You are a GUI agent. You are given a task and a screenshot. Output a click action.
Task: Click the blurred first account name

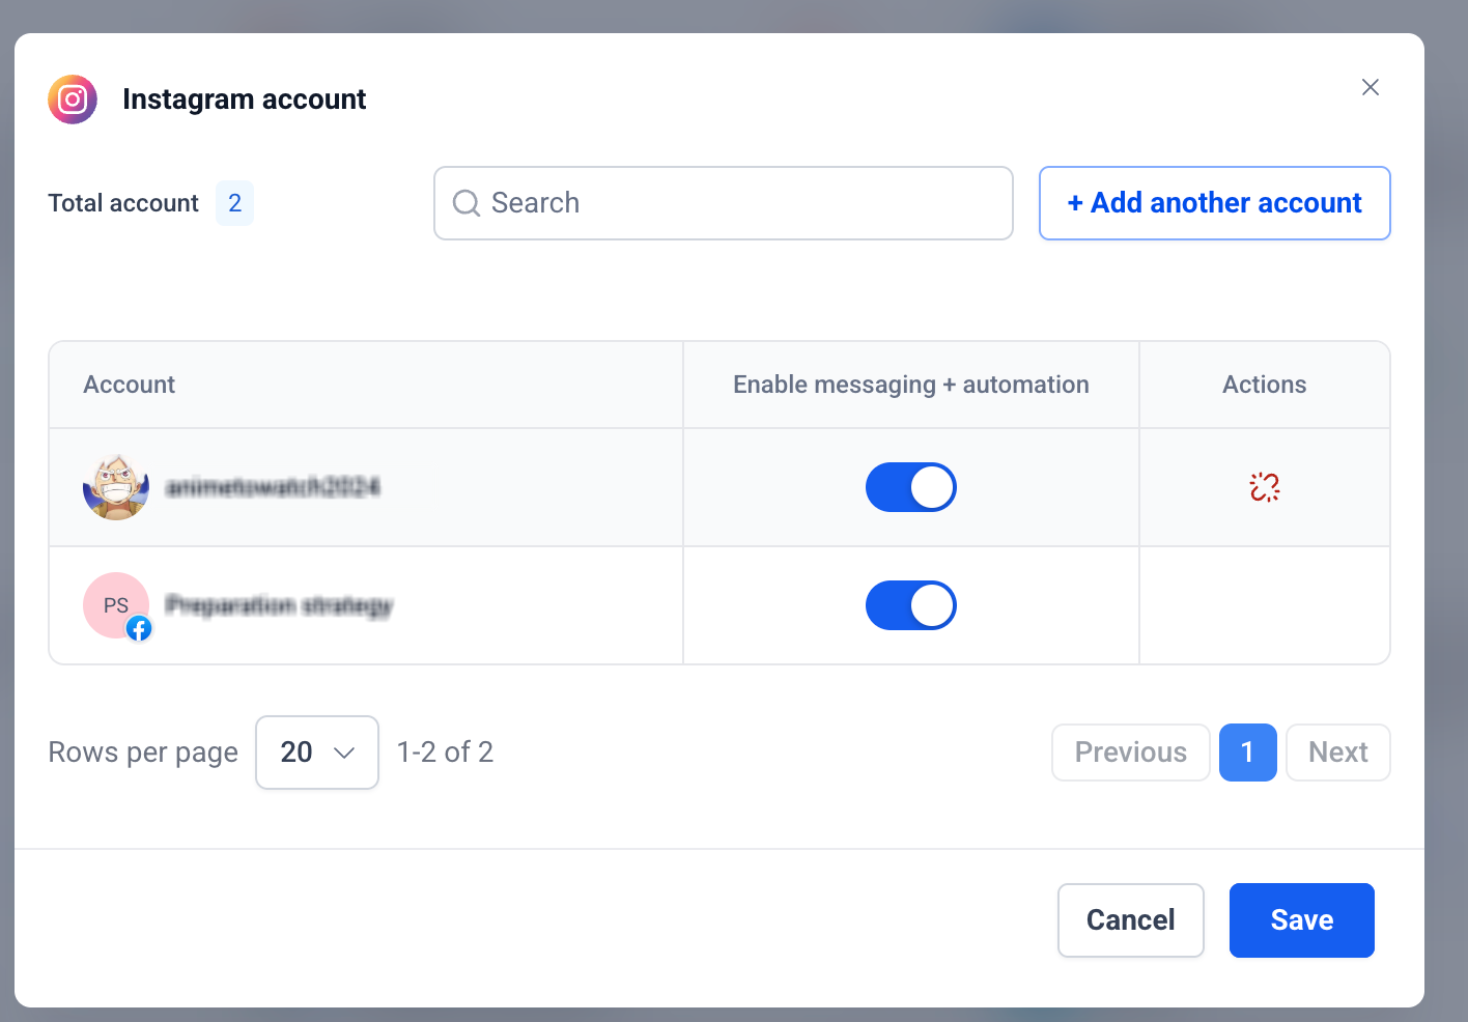point(273,487)
